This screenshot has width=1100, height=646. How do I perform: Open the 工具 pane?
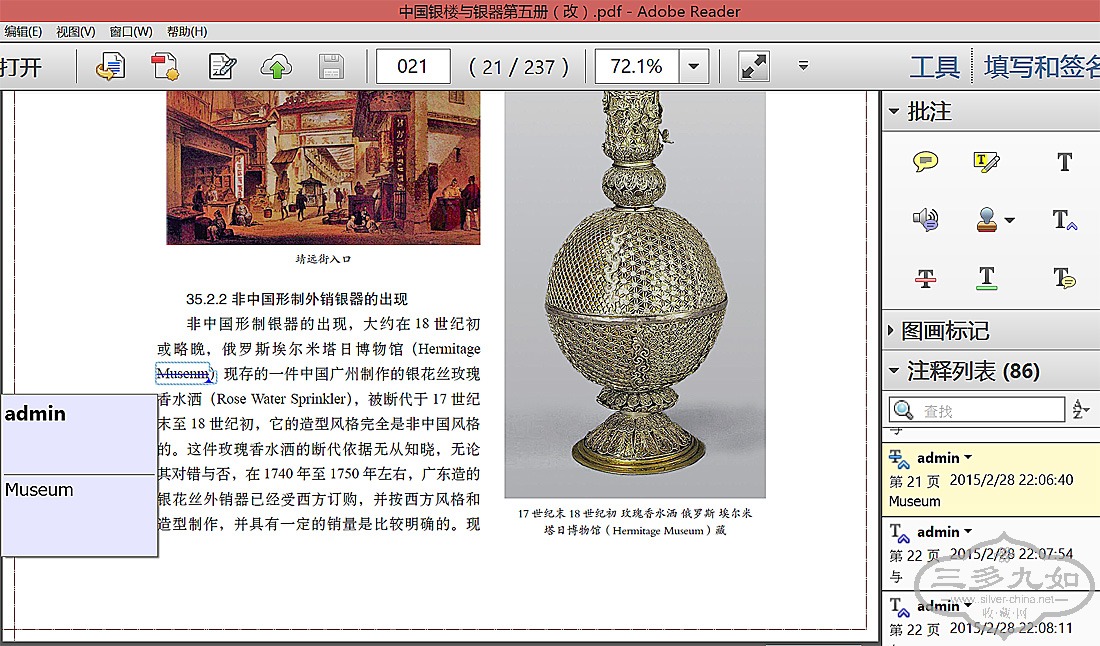[x=934, y=67]
